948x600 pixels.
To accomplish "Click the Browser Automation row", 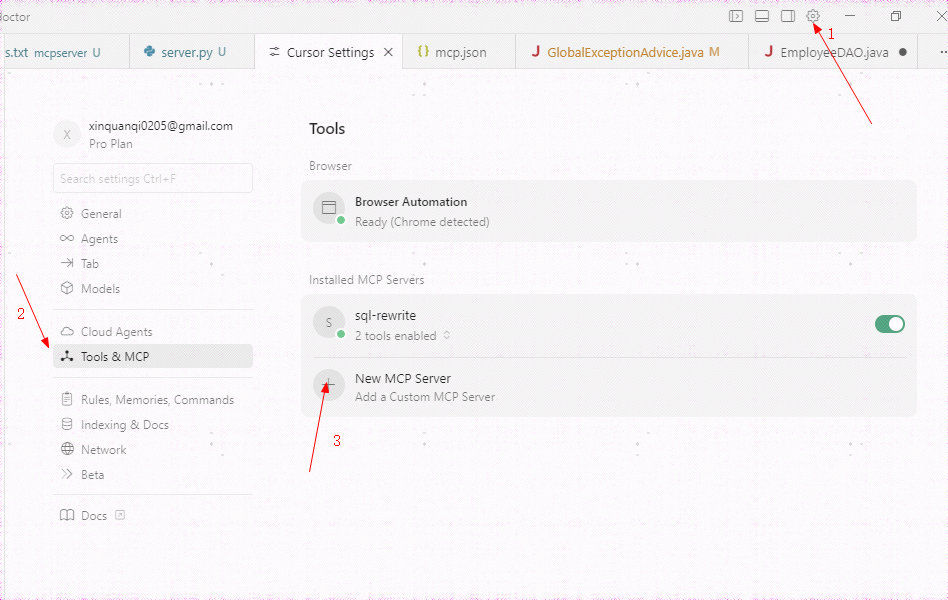I will (x=609, y=211).
